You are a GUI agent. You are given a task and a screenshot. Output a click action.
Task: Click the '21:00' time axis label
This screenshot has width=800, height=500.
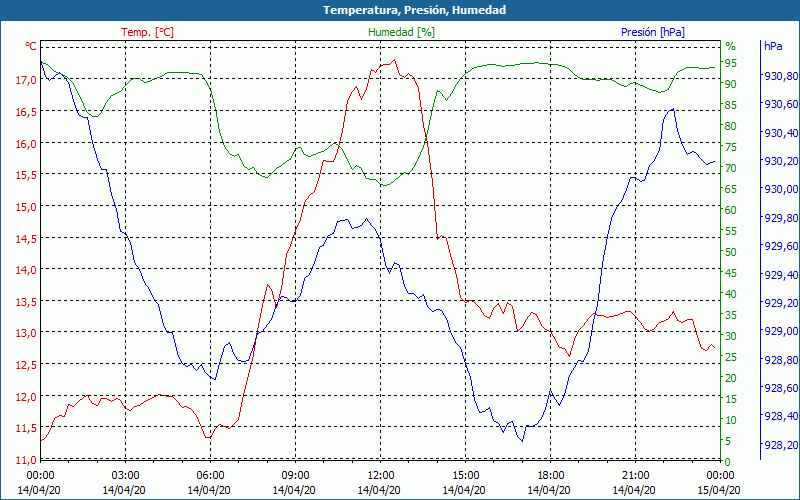[636, 475]
